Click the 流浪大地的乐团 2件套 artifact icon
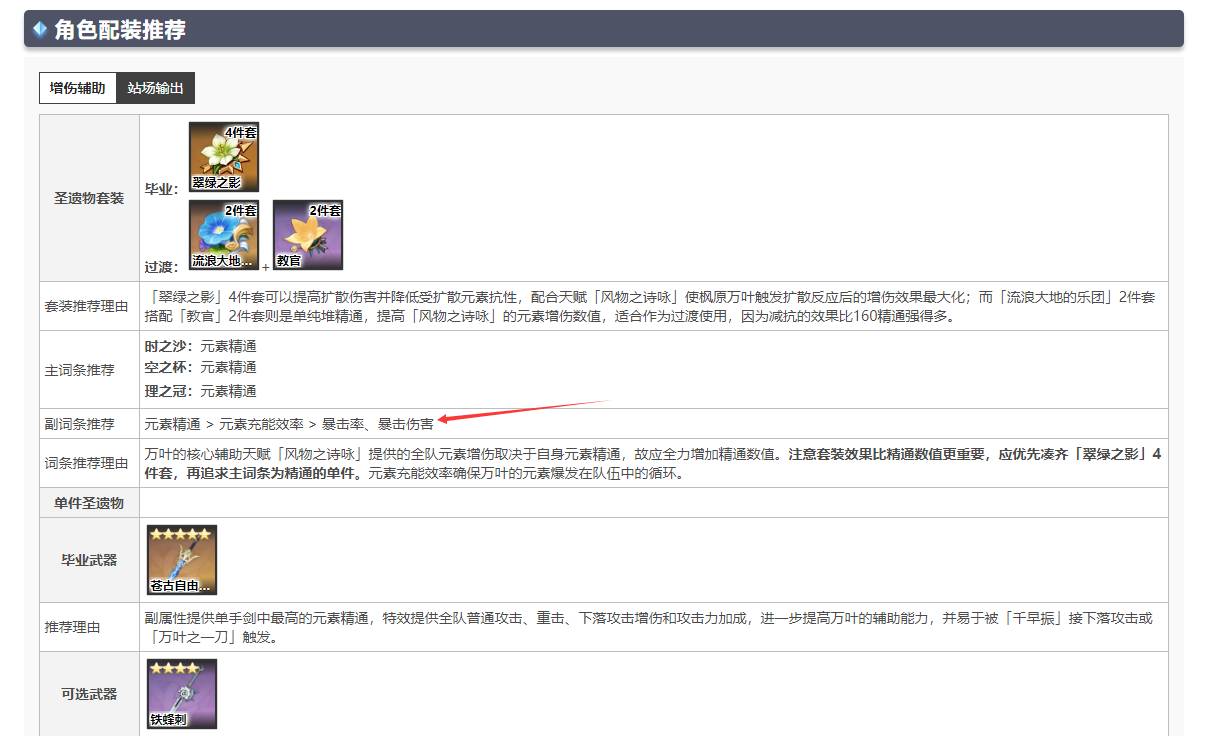This screenshot has height=736, width=1222. click(x=222, y=233)
